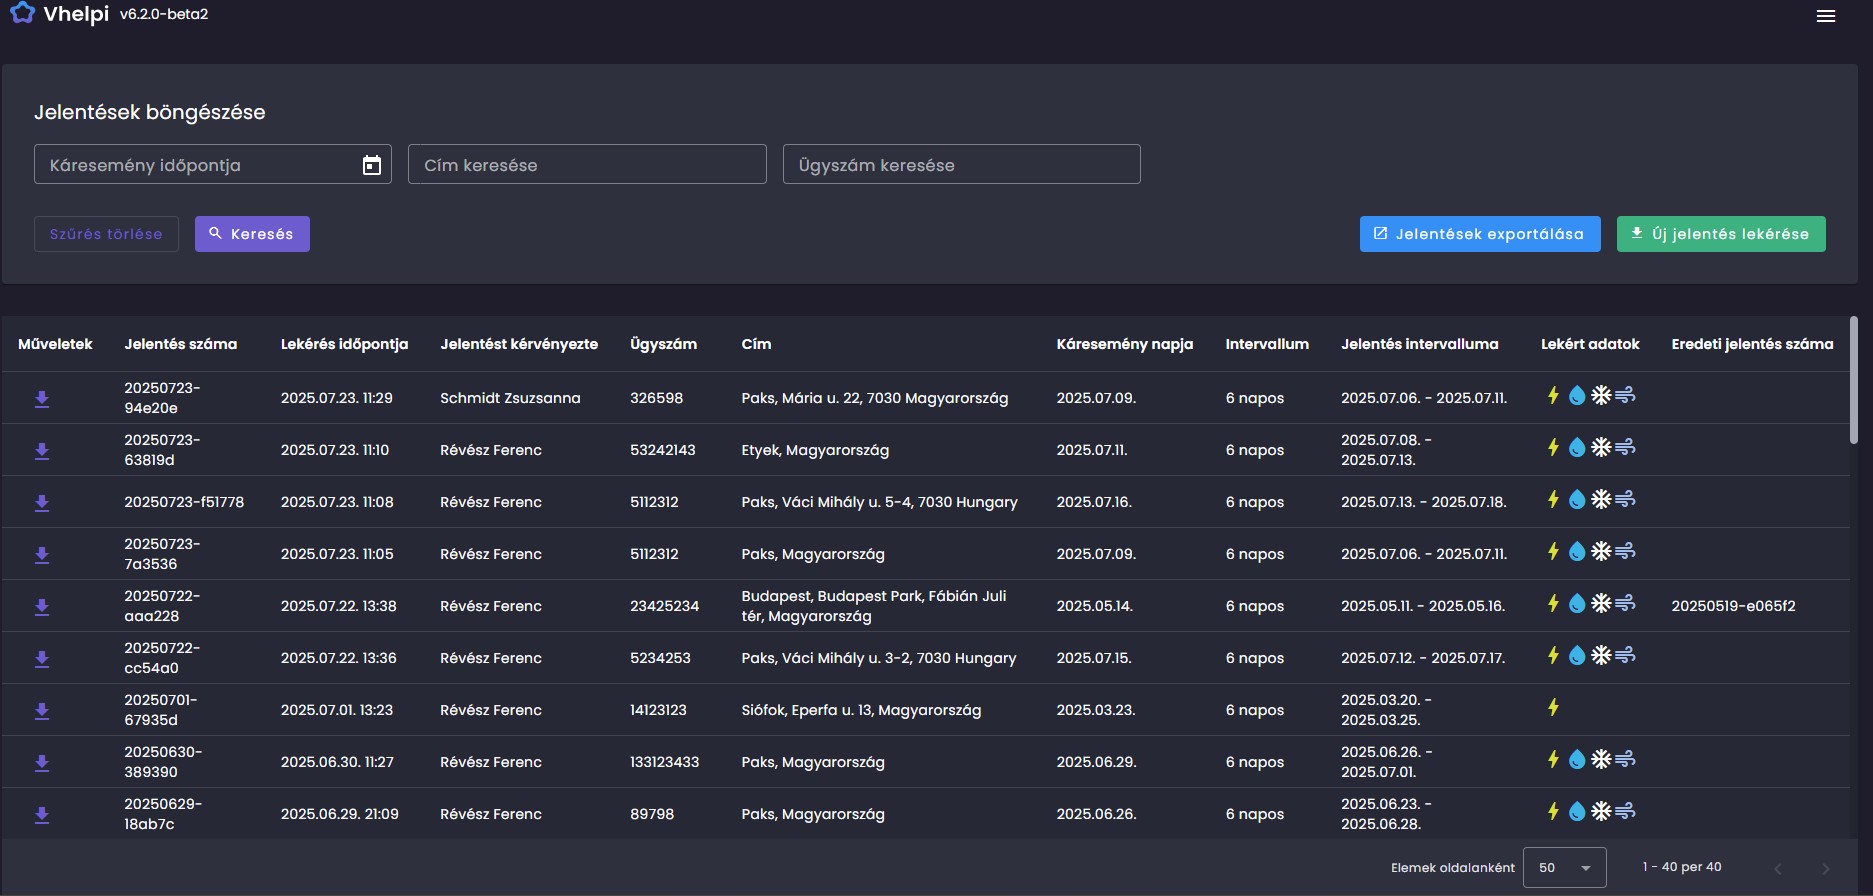Download report 20250723-f51778
Screen dimensions: 1873x896
(42, 503)
